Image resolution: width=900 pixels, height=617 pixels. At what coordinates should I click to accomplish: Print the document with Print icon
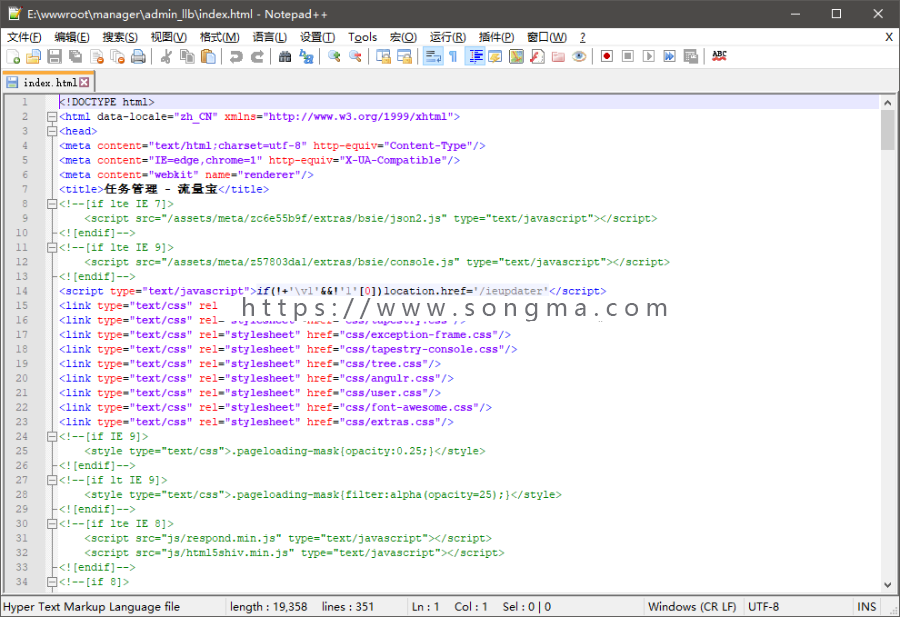click(138, 56)
